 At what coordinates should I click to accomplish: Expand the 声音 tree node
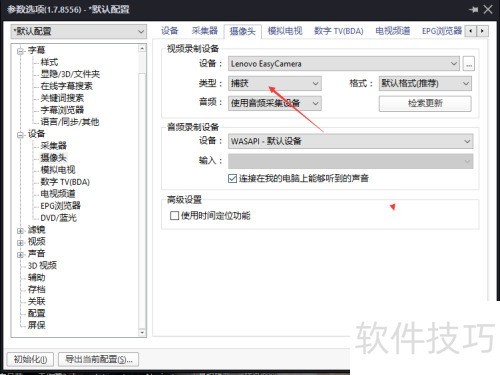21,254
